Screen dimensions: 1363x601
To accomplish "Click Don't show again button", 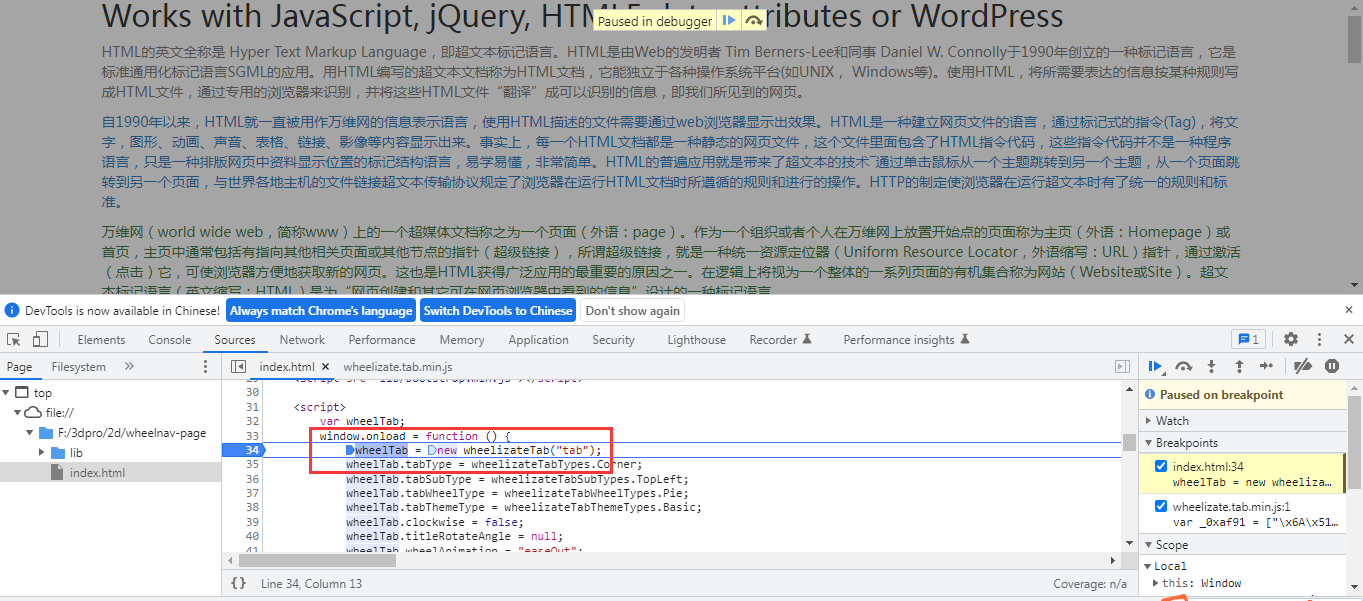I will point(632,310).
